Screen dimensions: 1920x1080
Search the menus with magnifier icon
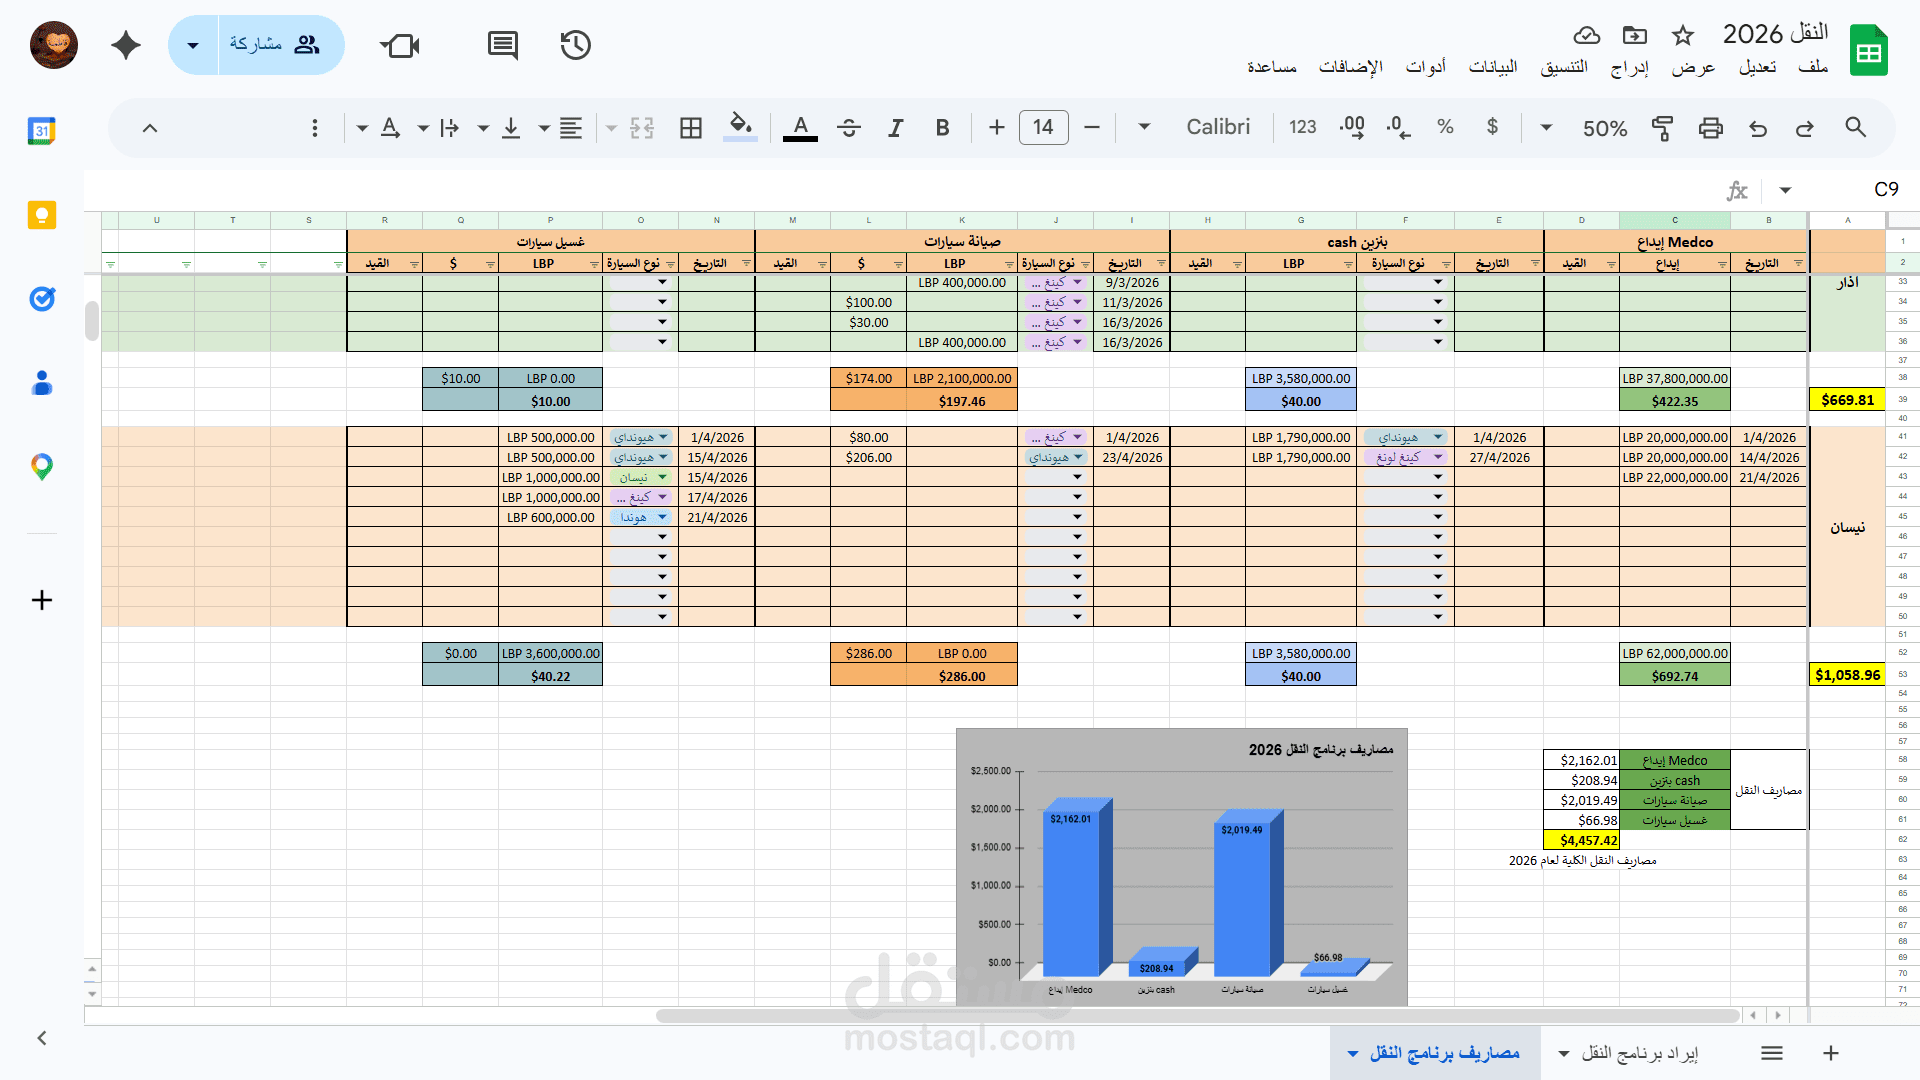[1856, 127]
